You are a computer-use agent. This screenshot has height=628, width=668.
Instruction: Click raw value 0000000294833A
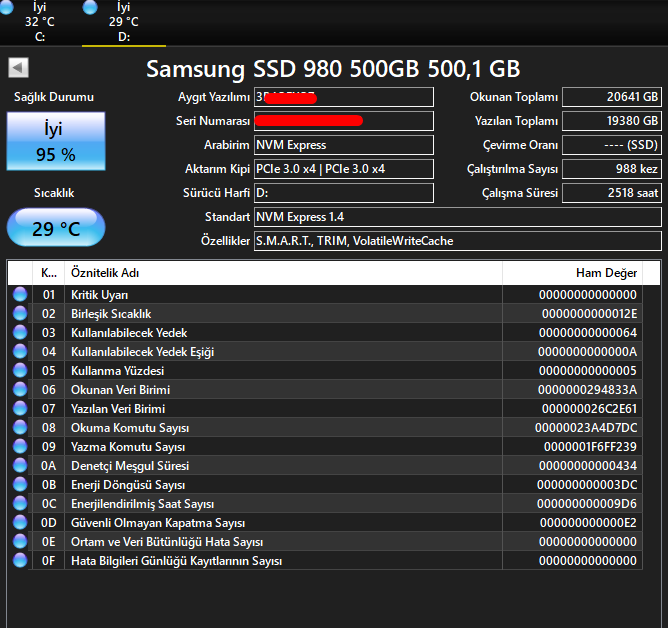point(587,390)
